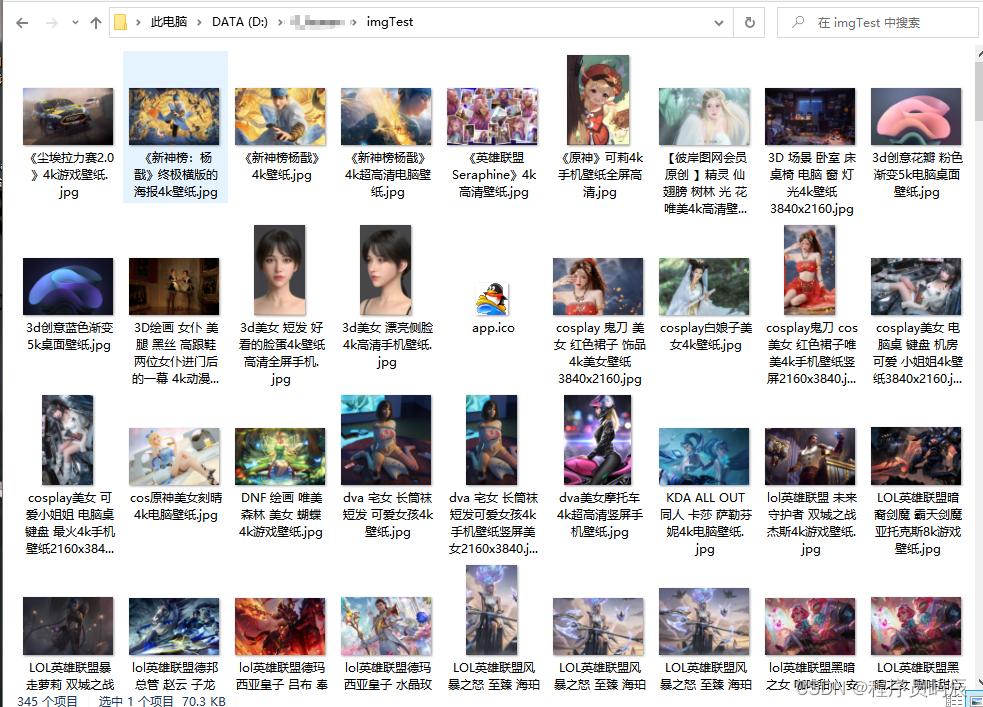The height and width of the screenshot is (707, 983).
Task: Click the vertical scrollbar up arrow
Action: click(x=979, y=55)
